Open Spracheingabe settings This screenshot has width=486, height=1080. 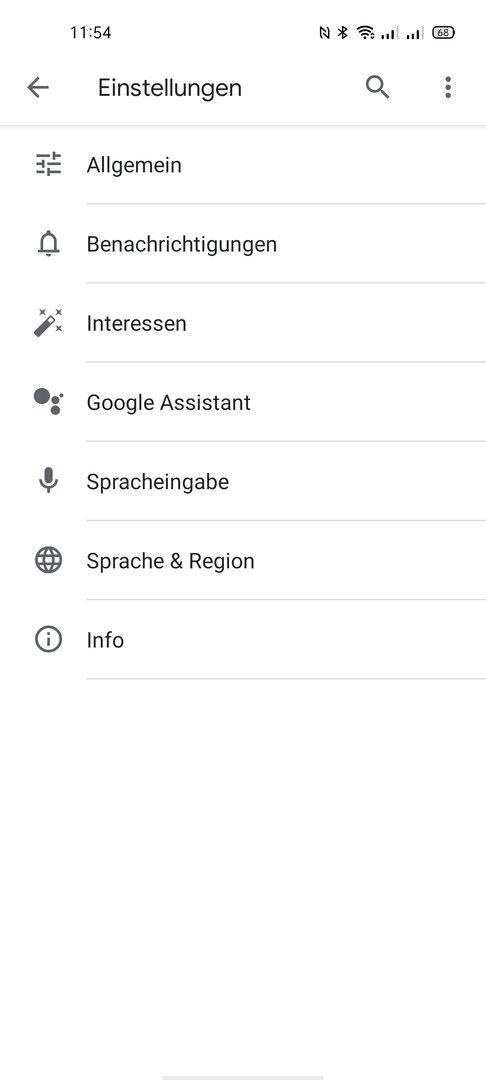pyautogui.click(x=243, y=481)
